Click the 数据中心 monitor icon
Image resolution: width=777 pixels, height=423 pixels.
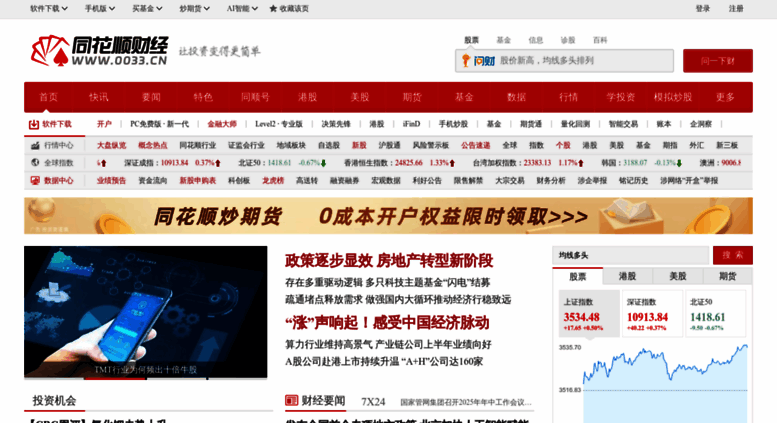point(35,181)
